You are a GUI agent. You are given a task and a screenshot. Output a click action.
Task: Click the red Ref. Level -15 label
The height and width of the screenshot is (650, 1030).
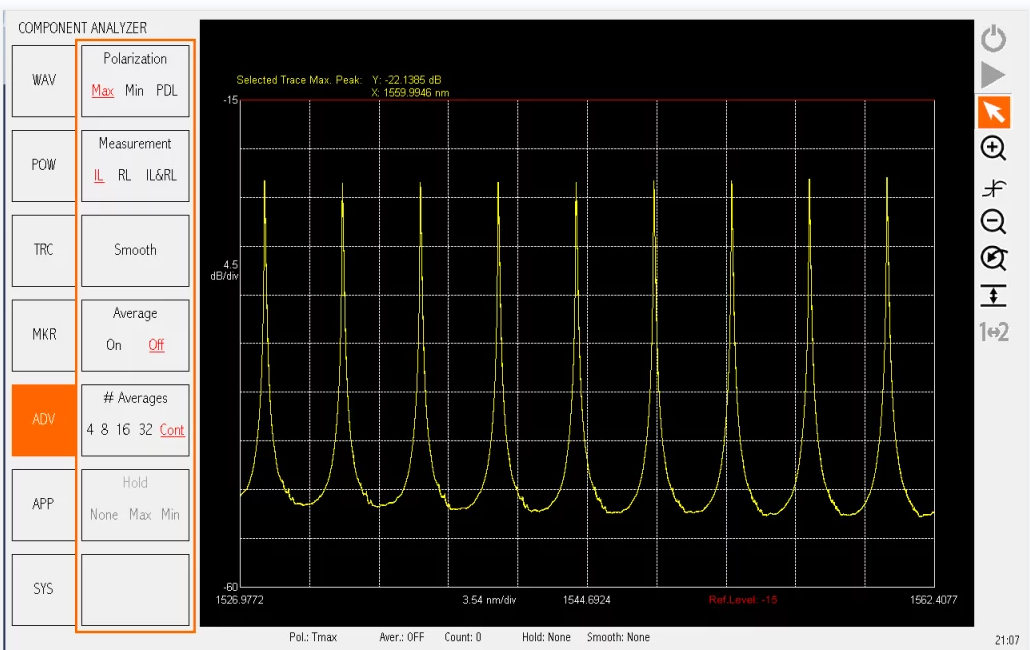tap(742, 600)
